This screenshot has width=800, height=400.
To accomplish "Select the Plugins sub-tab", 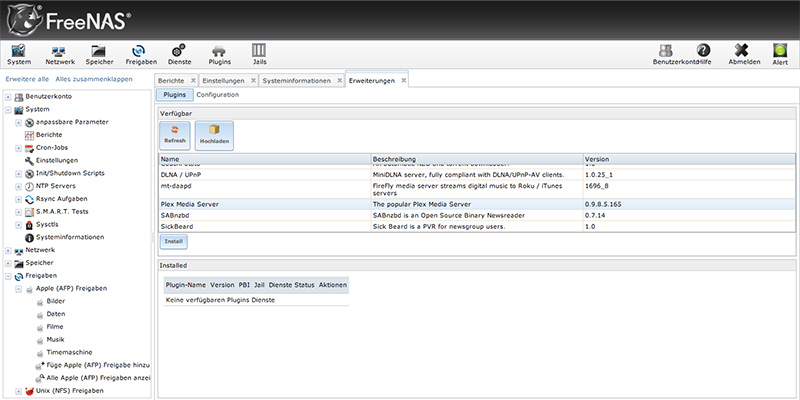I will (174, 95).
